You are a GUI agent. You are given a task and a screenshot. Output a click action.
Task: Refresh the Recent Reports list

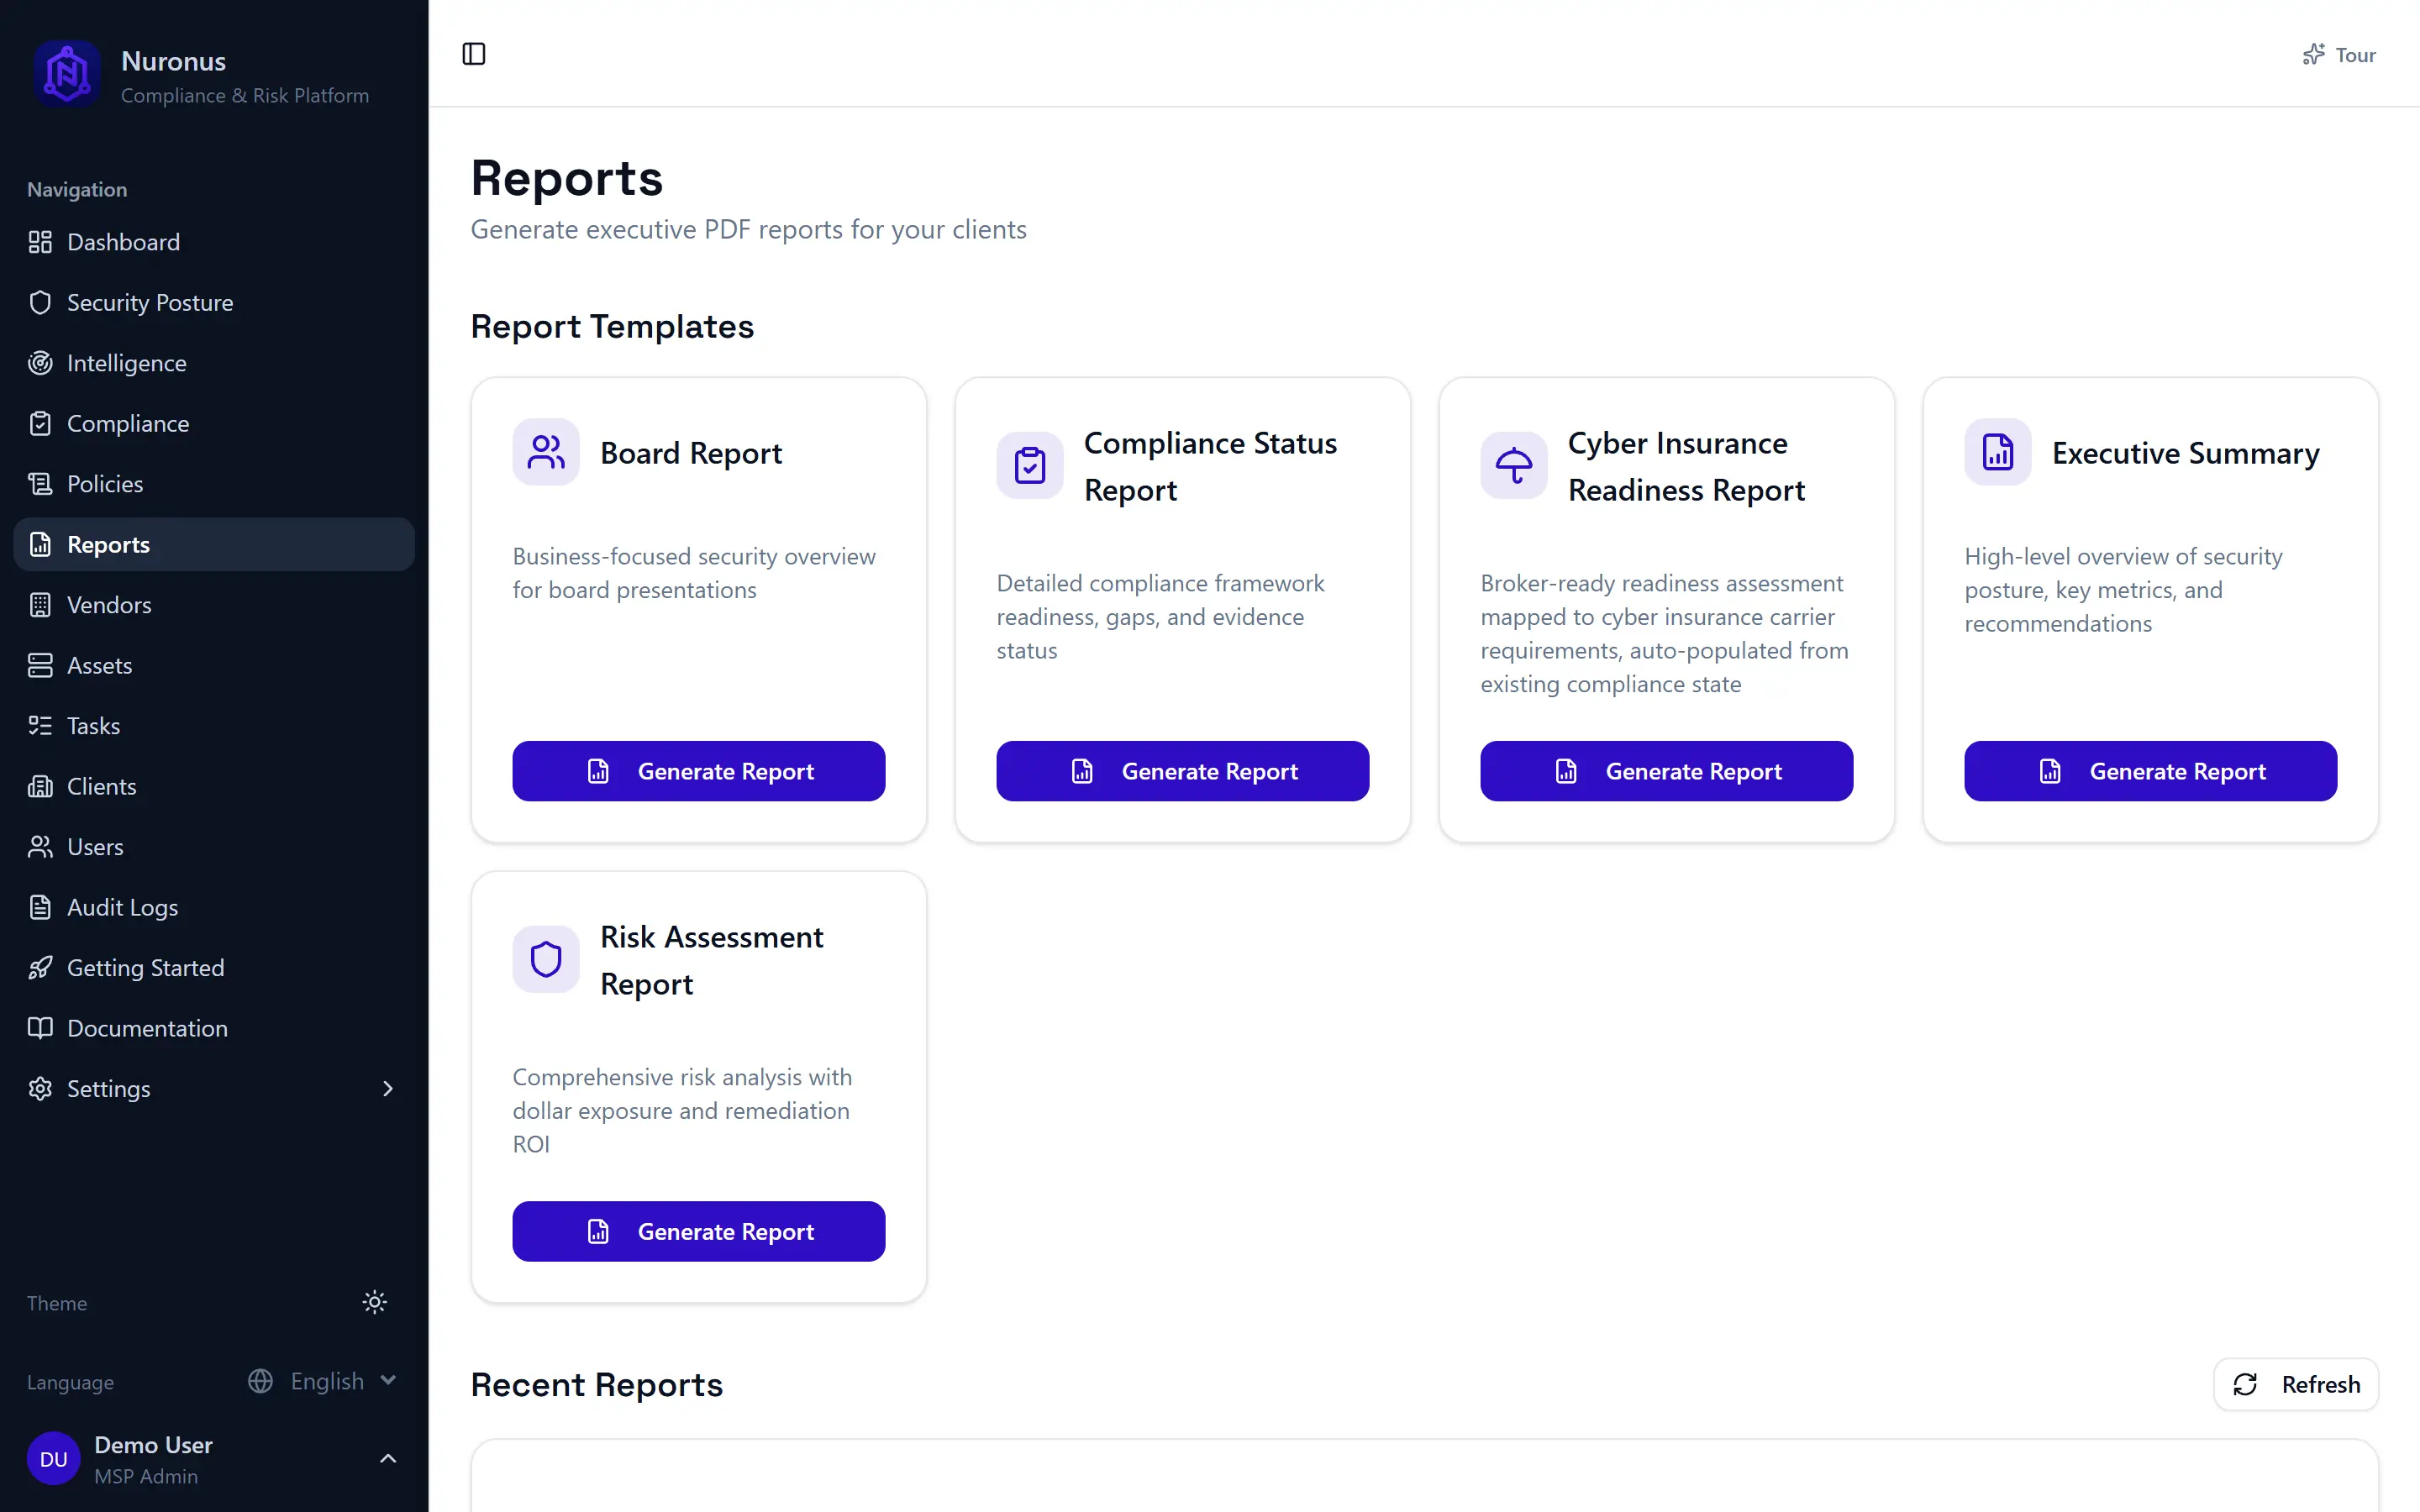point(2296,1384)
